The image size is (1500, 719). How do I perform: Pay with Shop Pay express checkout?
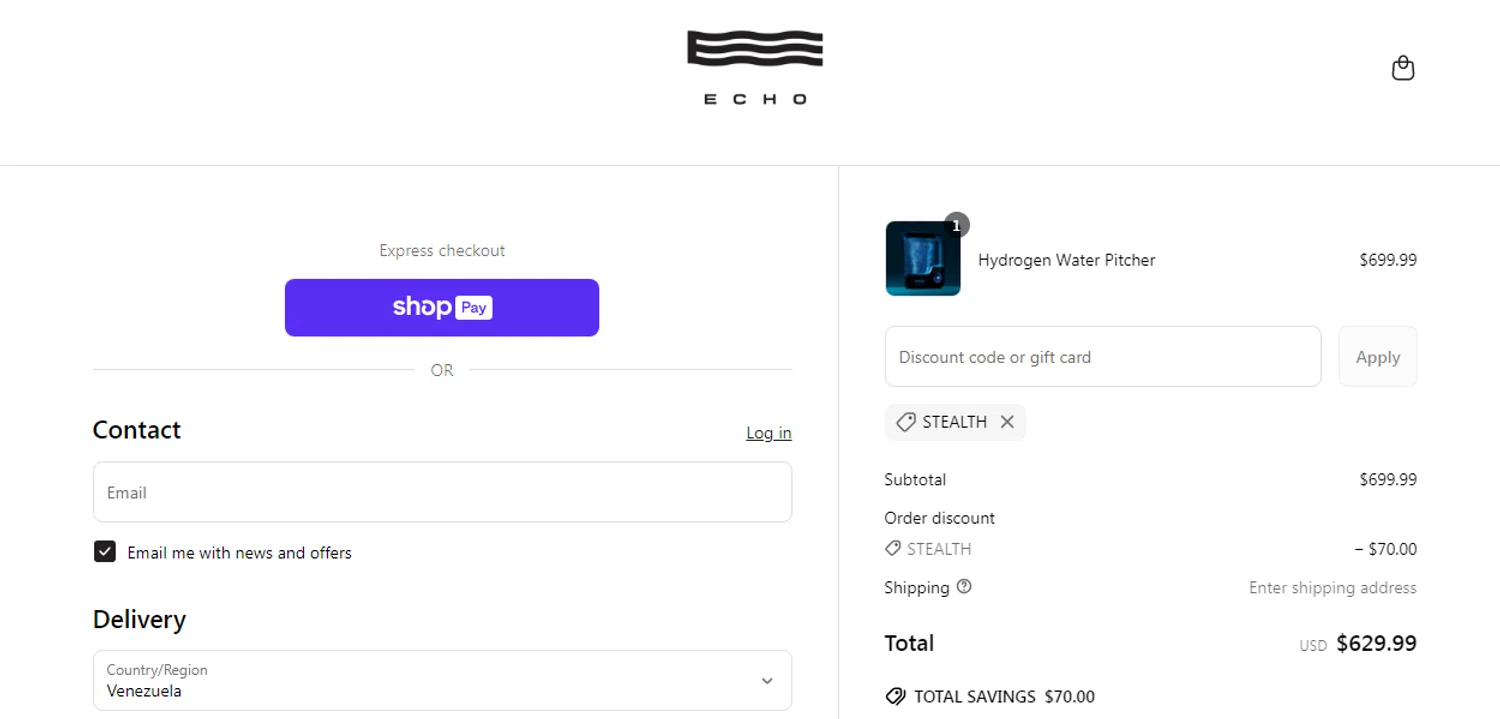point(442,308)
